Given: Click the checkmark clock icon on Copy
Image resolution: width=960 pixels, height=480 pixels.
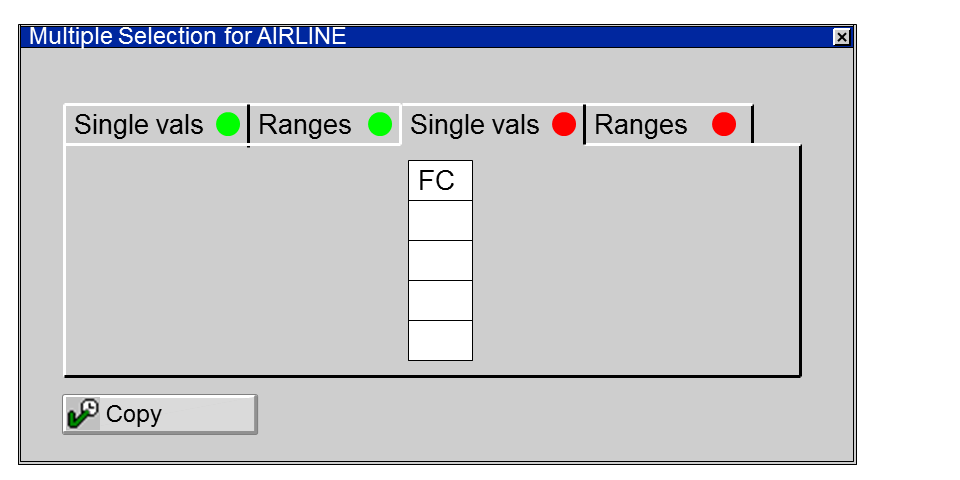Looking at the screenshot, I should point(83,413).
